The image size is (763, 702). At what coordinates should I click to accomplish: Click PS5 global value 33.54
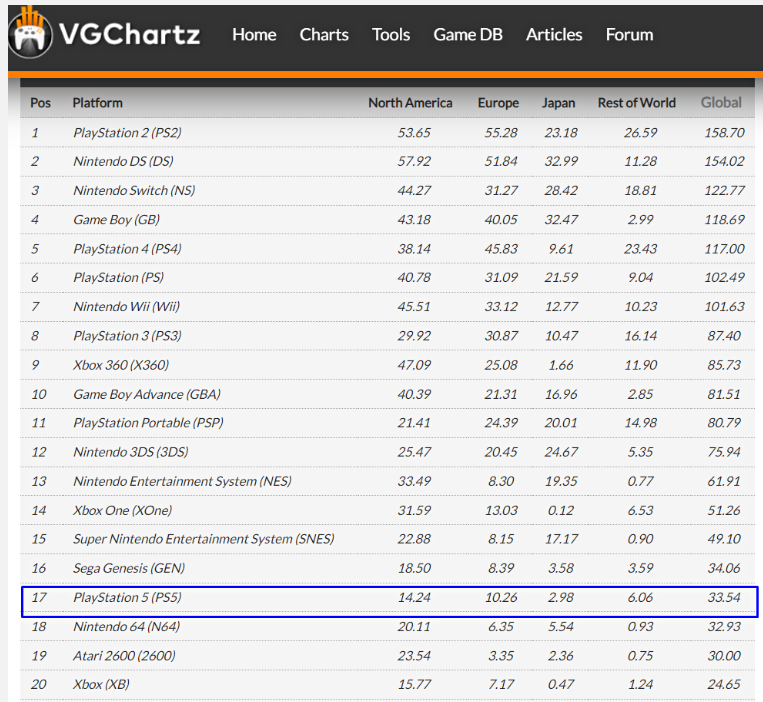click(x=724, y=597)
